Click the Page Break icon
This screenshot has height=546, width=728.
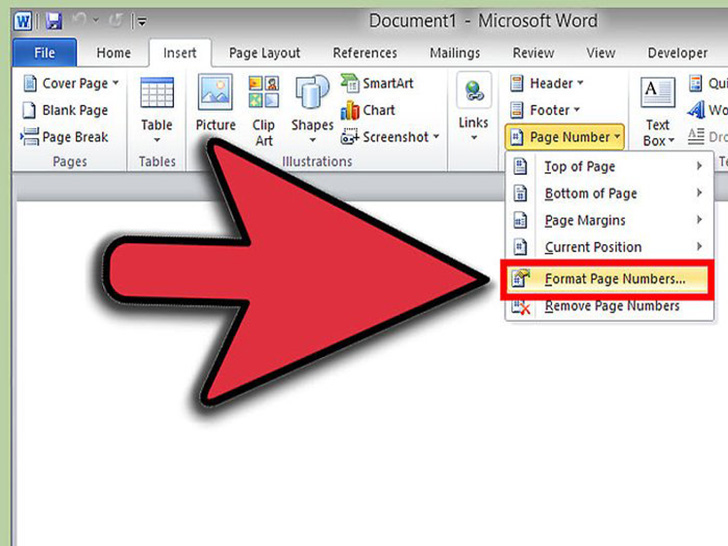click(29, 137)
